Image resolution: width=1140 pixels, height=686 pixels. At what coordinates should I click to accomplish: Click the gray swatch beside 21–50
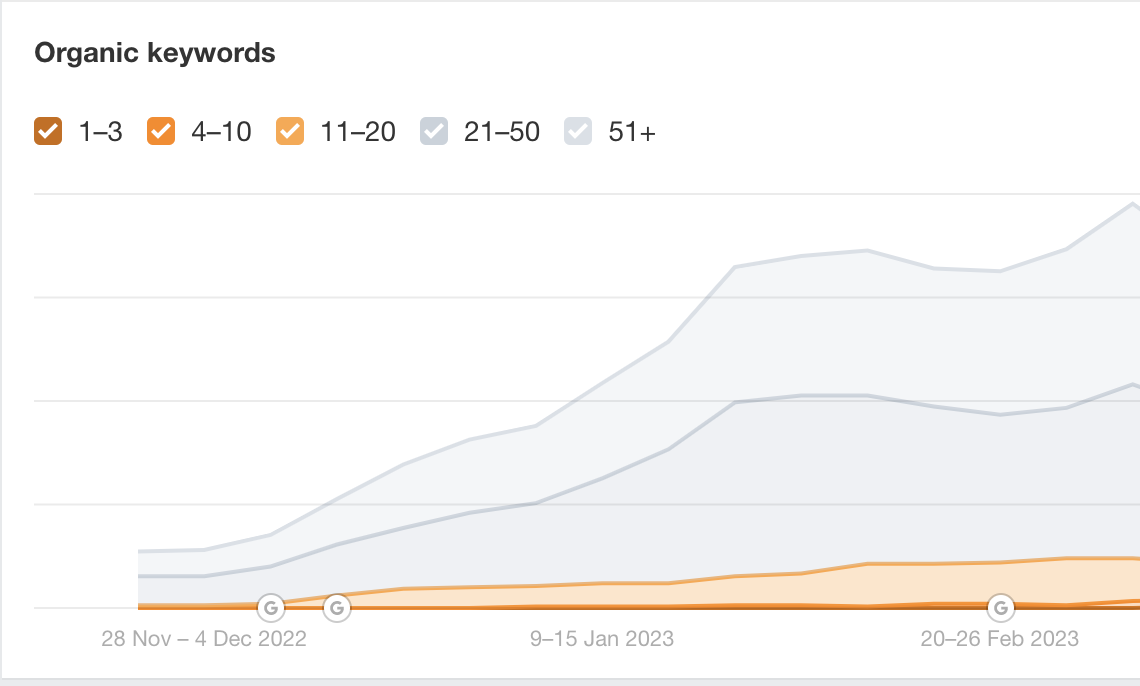pyautogui.click(x=434, y=131)
